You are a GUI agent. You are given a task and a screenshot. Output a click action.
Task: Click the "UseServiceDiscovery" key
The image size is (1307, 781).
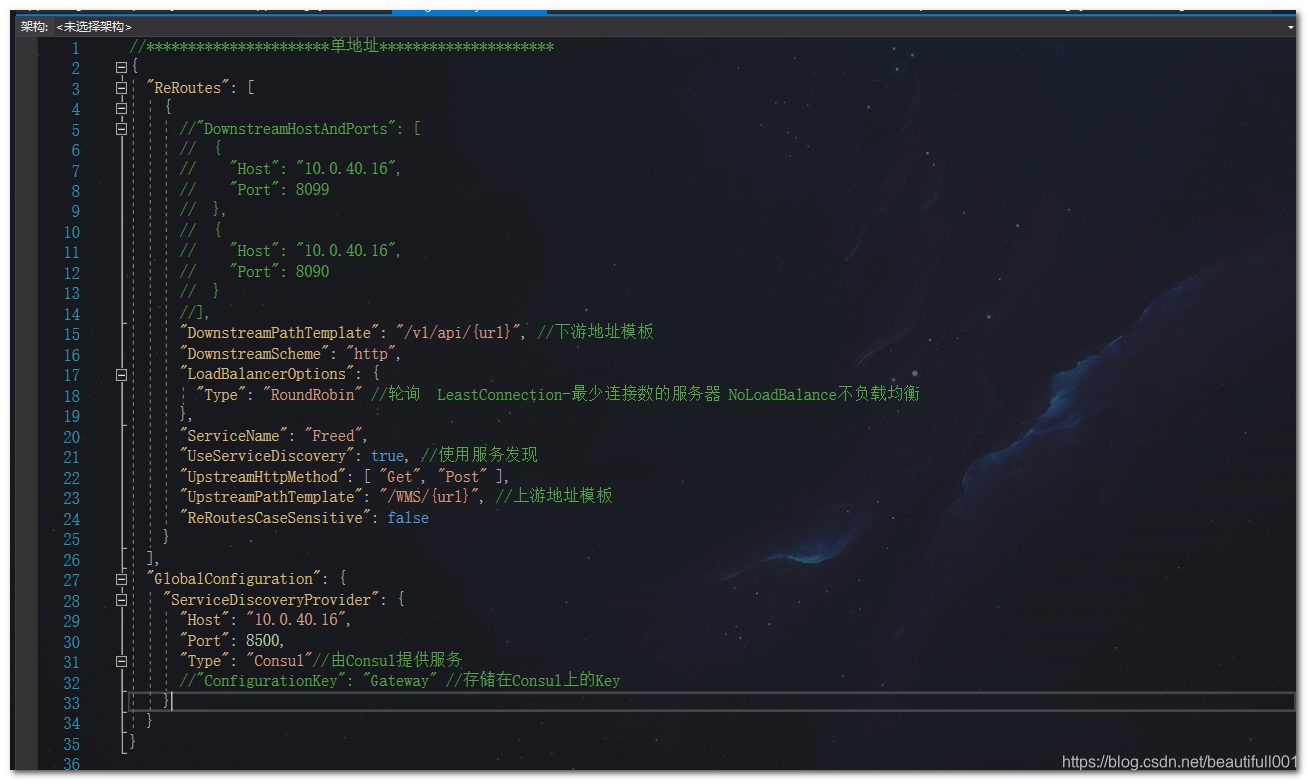point(267,456)
